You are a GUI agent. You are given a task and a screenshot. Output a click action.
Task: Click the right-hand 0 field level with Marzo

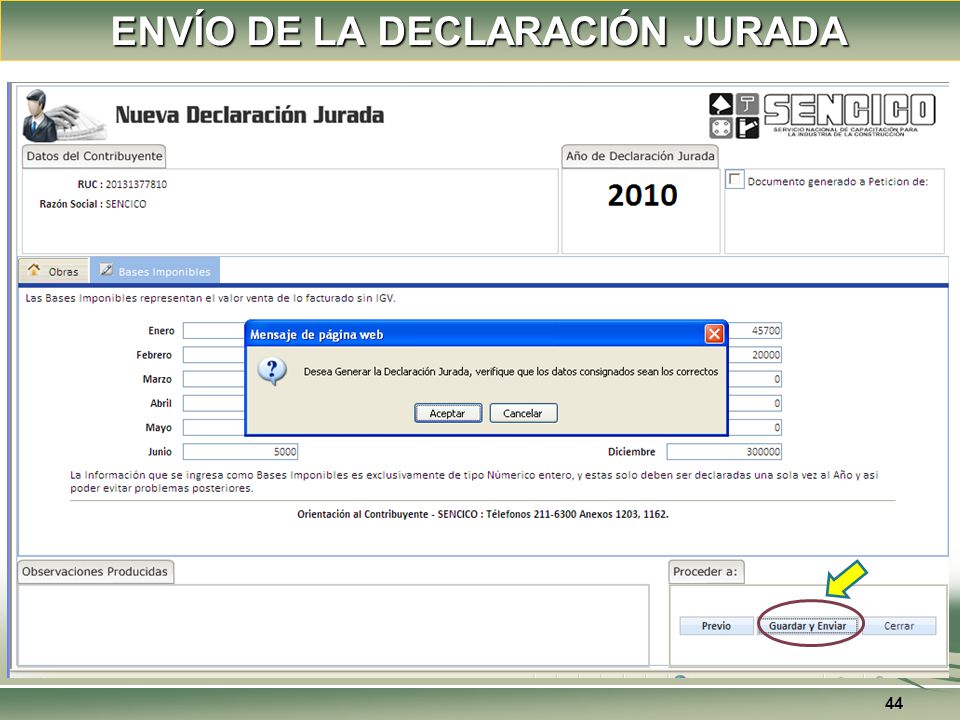coord(755,379)
